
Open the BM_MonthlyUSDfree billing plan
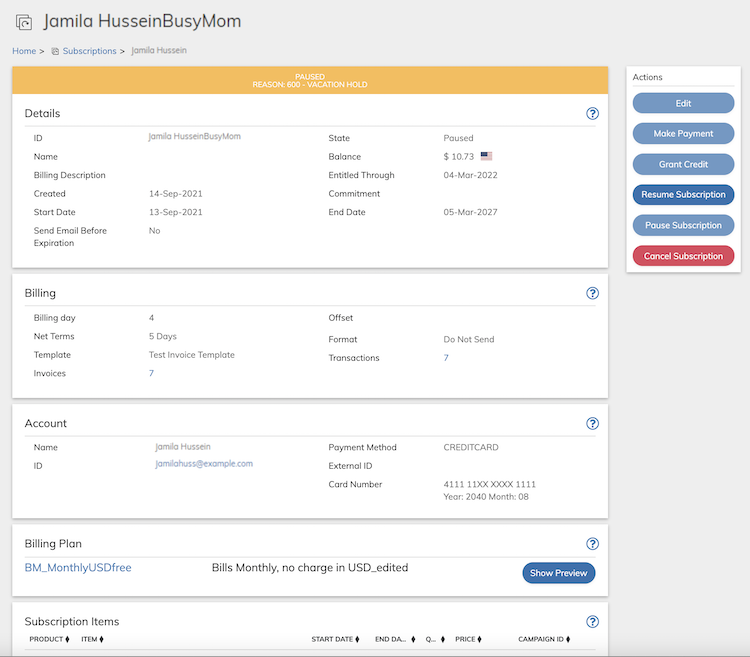78,568
